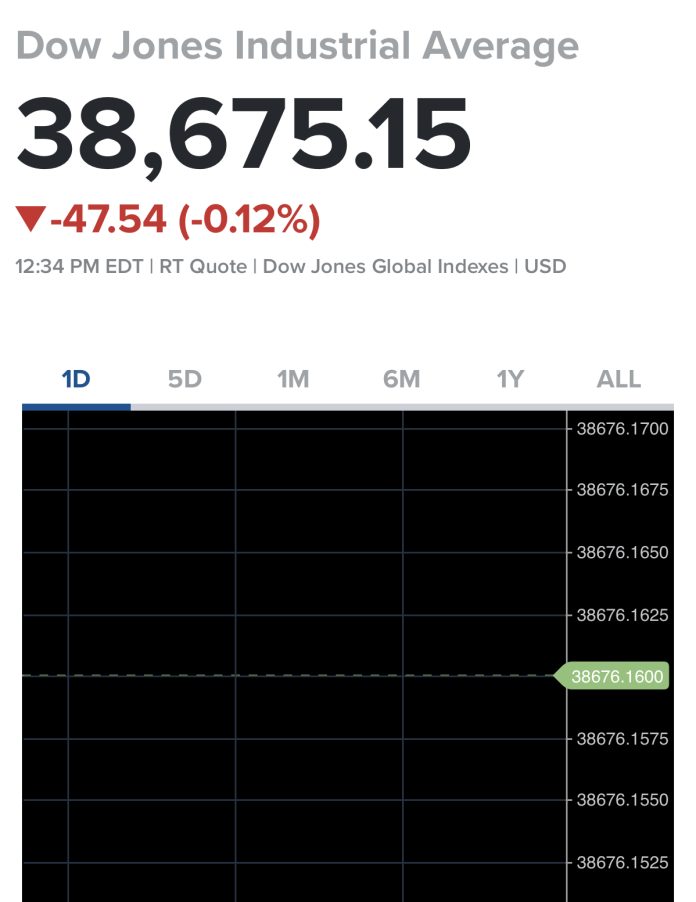The height and width of the screenshot is (902, 696).
Task: Select the 1D chart range tab
Action: (76, 380)
